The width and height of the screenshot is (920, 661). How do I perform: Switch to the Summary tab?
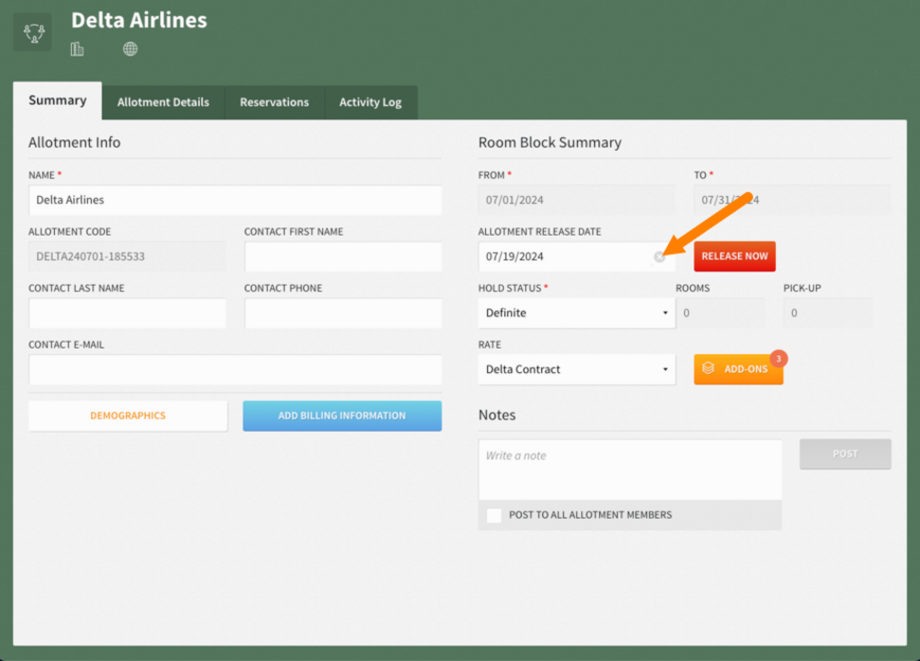click(58, 100)
